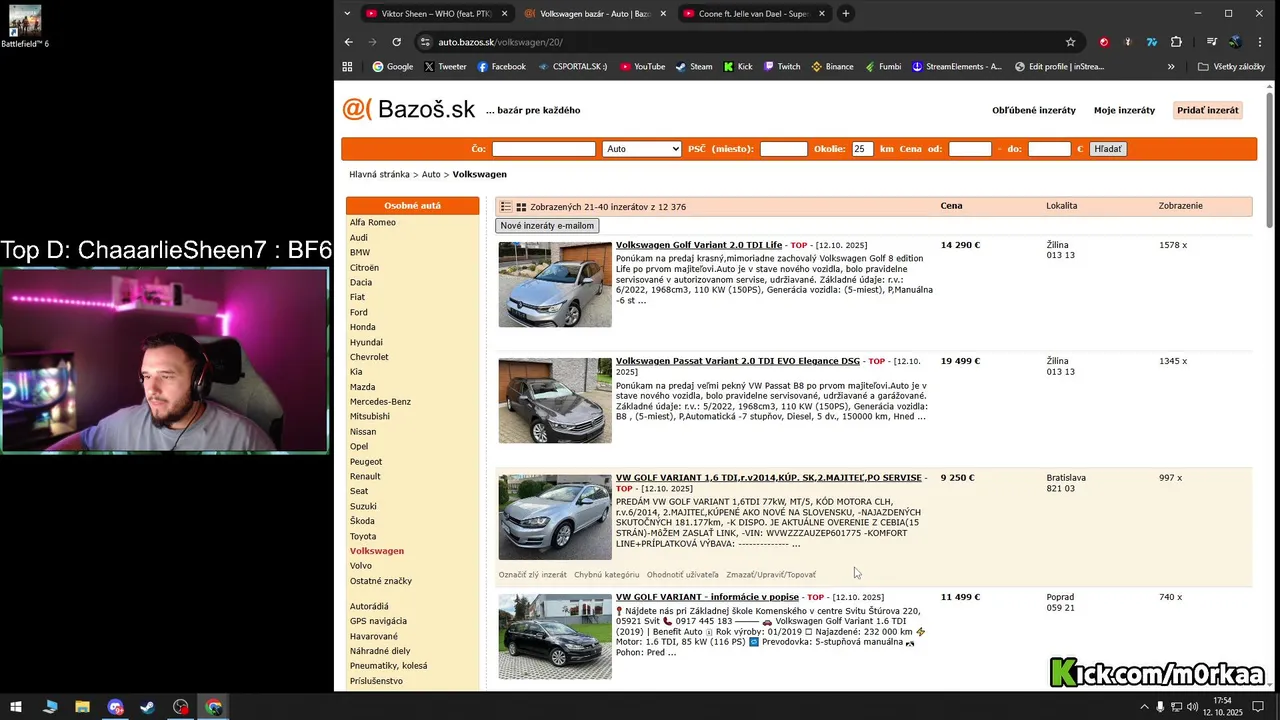Focus the PSČ (miesto) field
This screenshot has height=720, width=1280.
(784, 149)
